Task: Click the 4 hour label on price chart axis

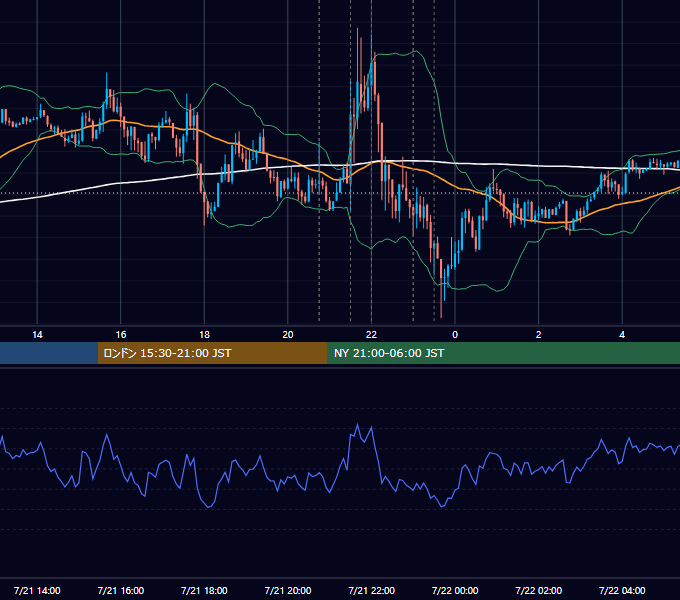Action: pyautogui.click(x=622, y=335)
